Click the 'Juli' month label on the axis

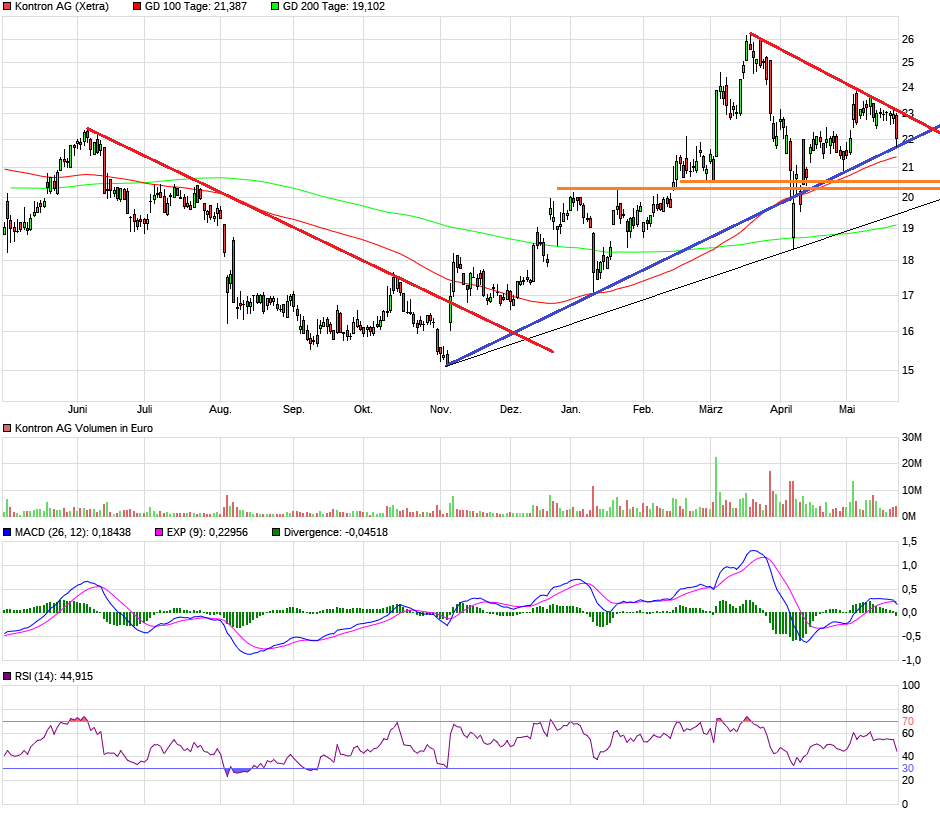coord(144,409)
